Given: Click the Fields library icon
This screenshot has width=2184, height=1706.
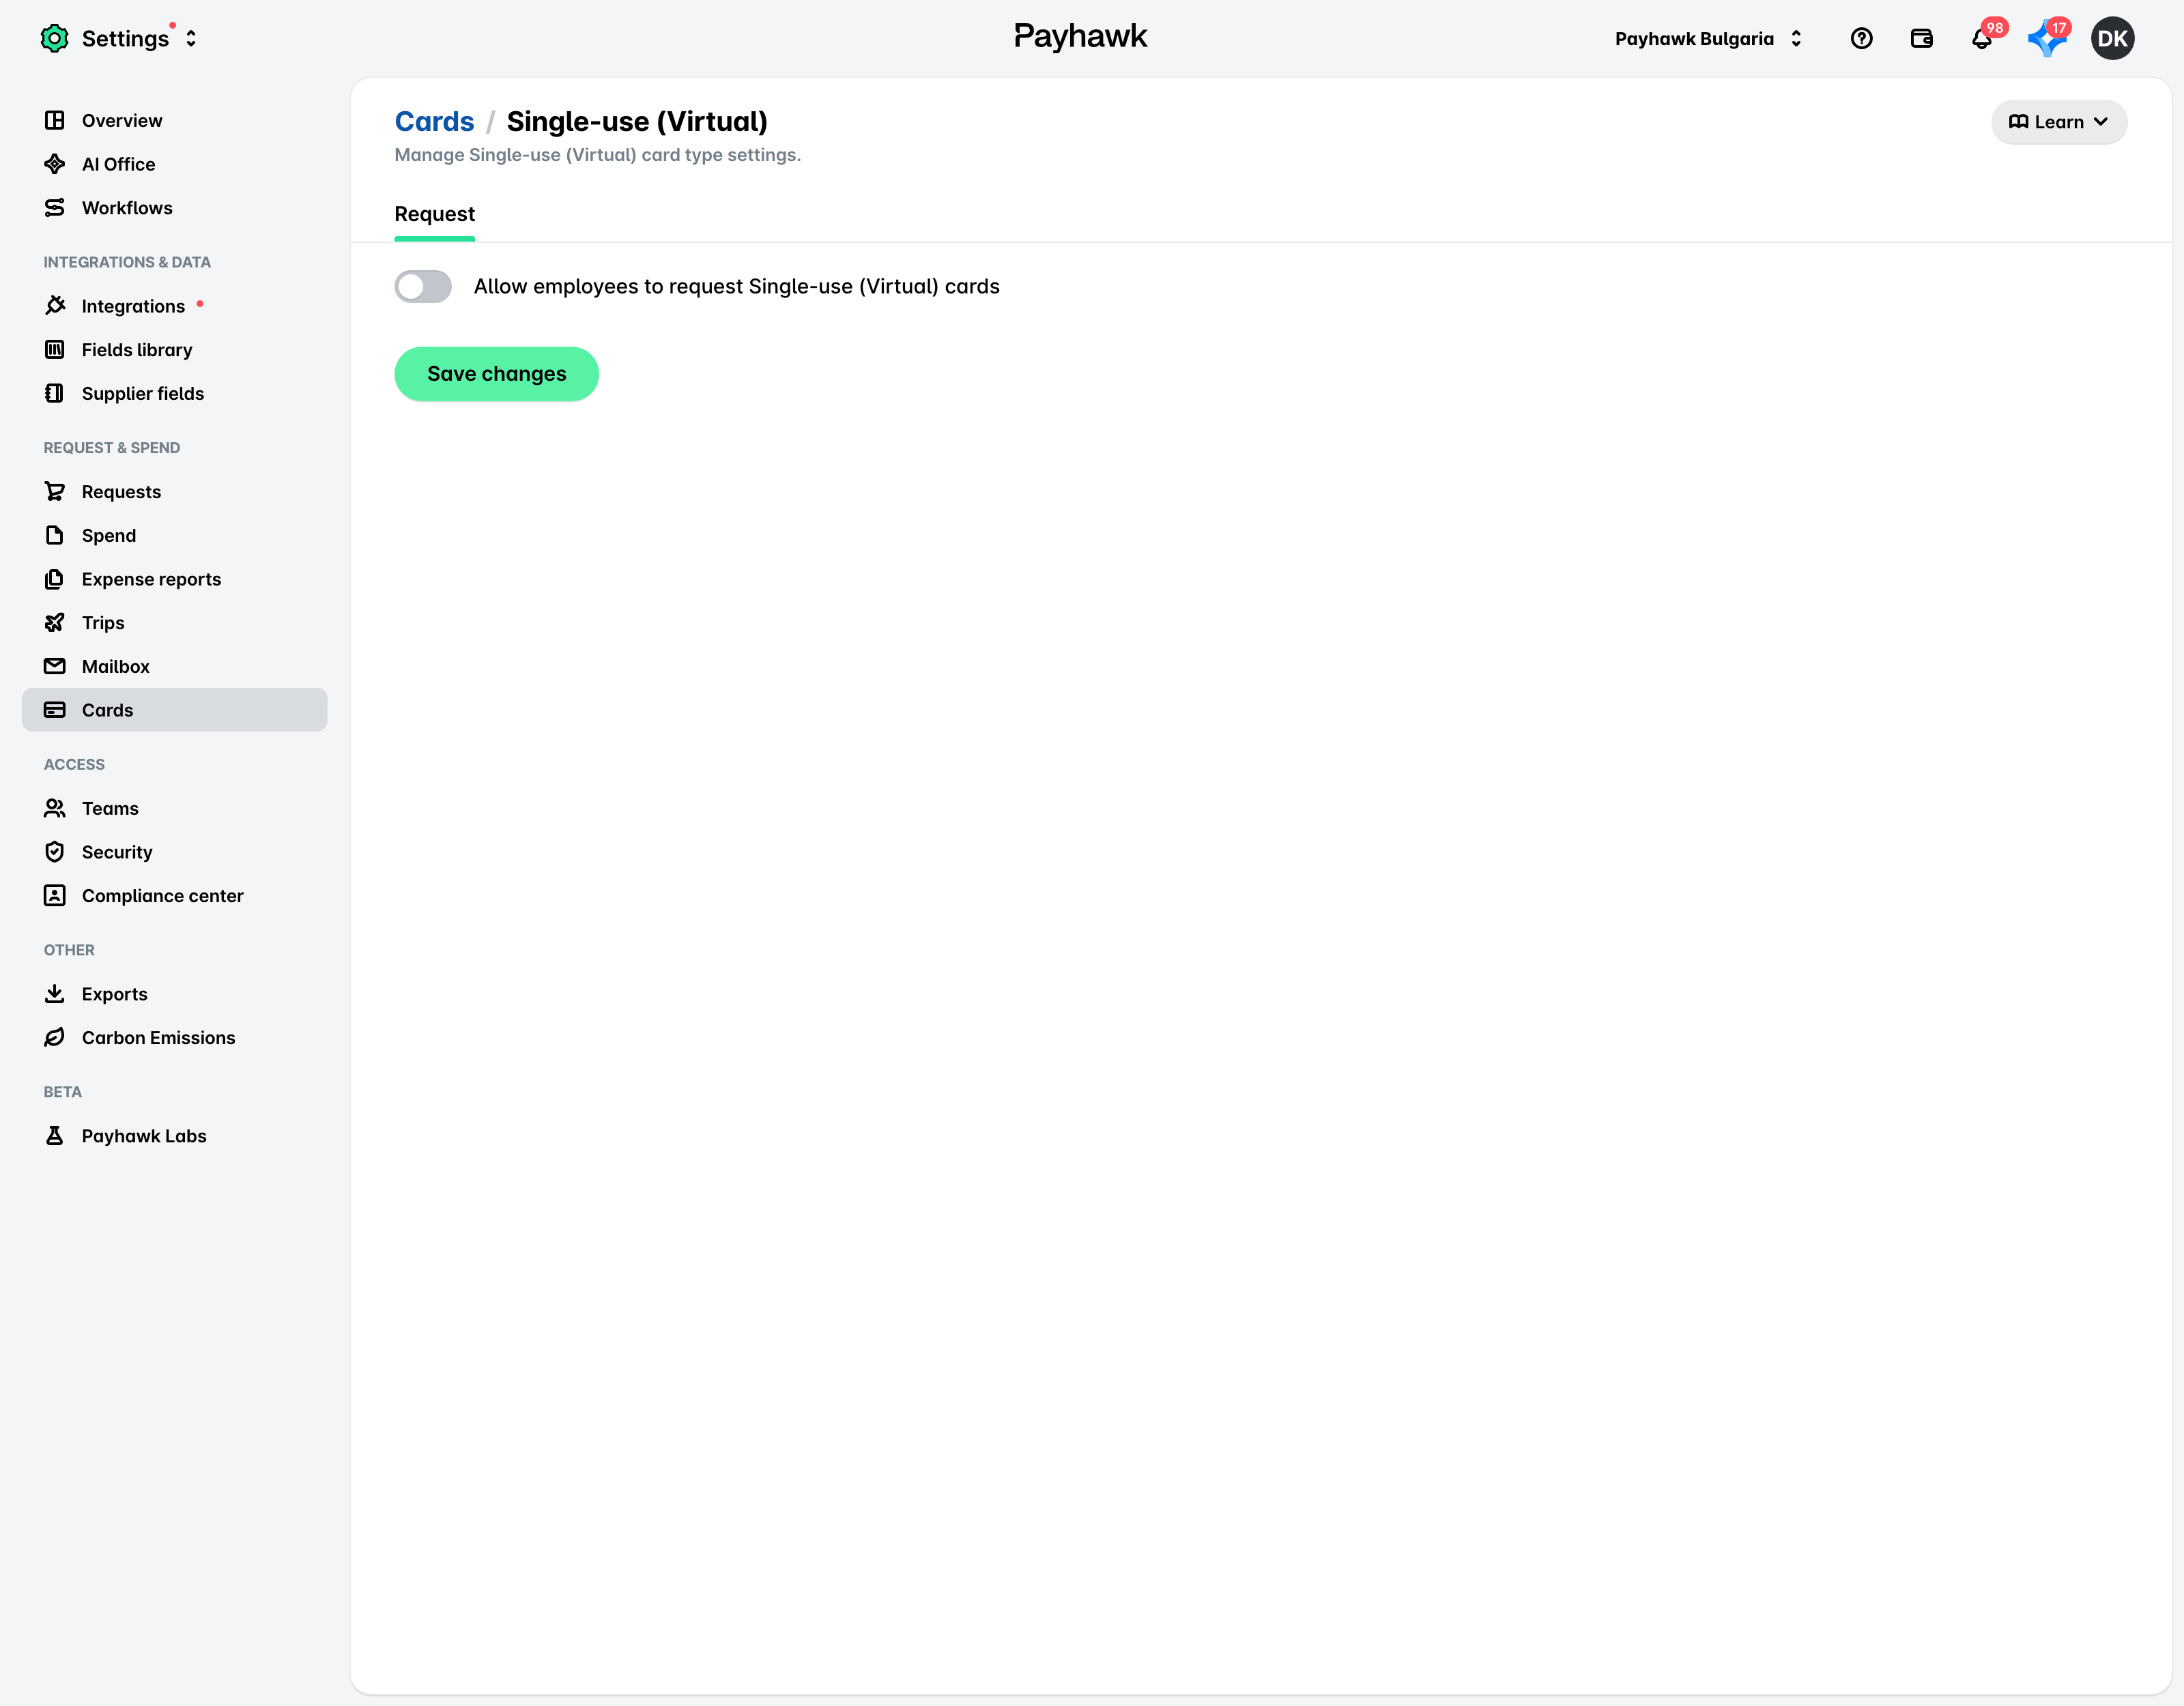Looking at the screenshot, I should [x=55, y=349].
